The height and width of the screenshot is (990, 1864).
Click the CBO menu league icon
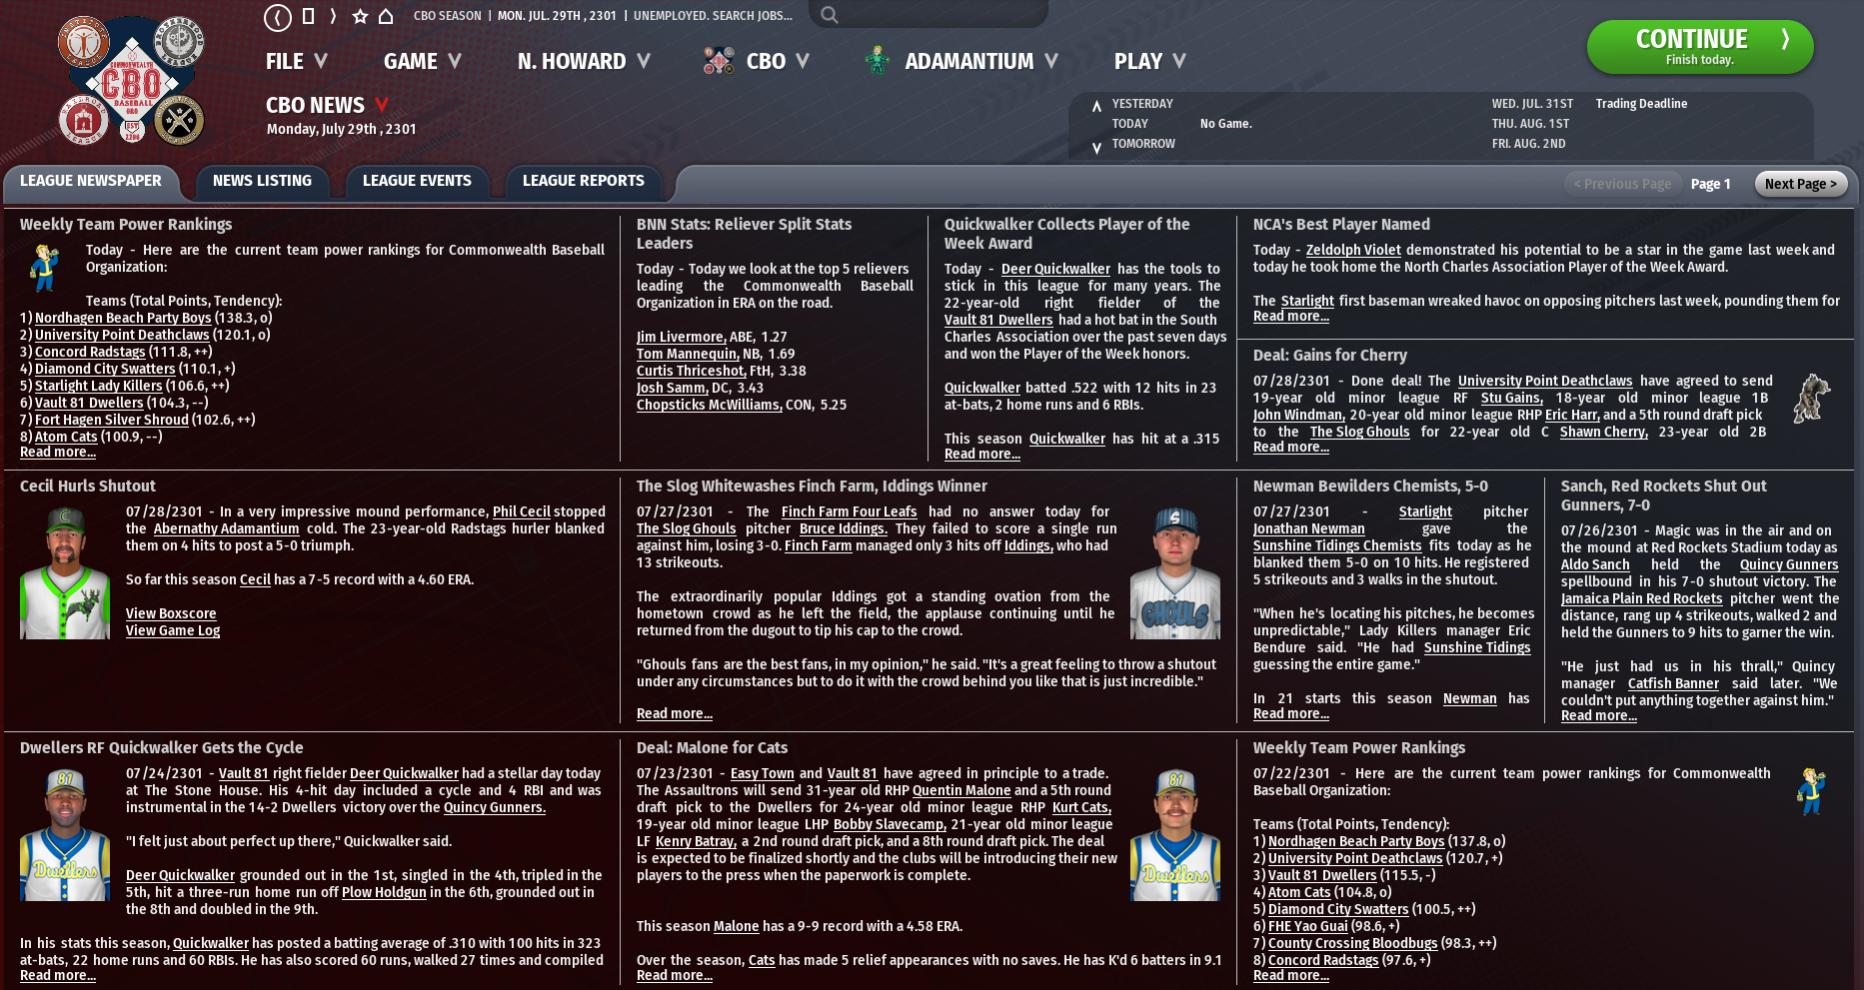[718, 61]
